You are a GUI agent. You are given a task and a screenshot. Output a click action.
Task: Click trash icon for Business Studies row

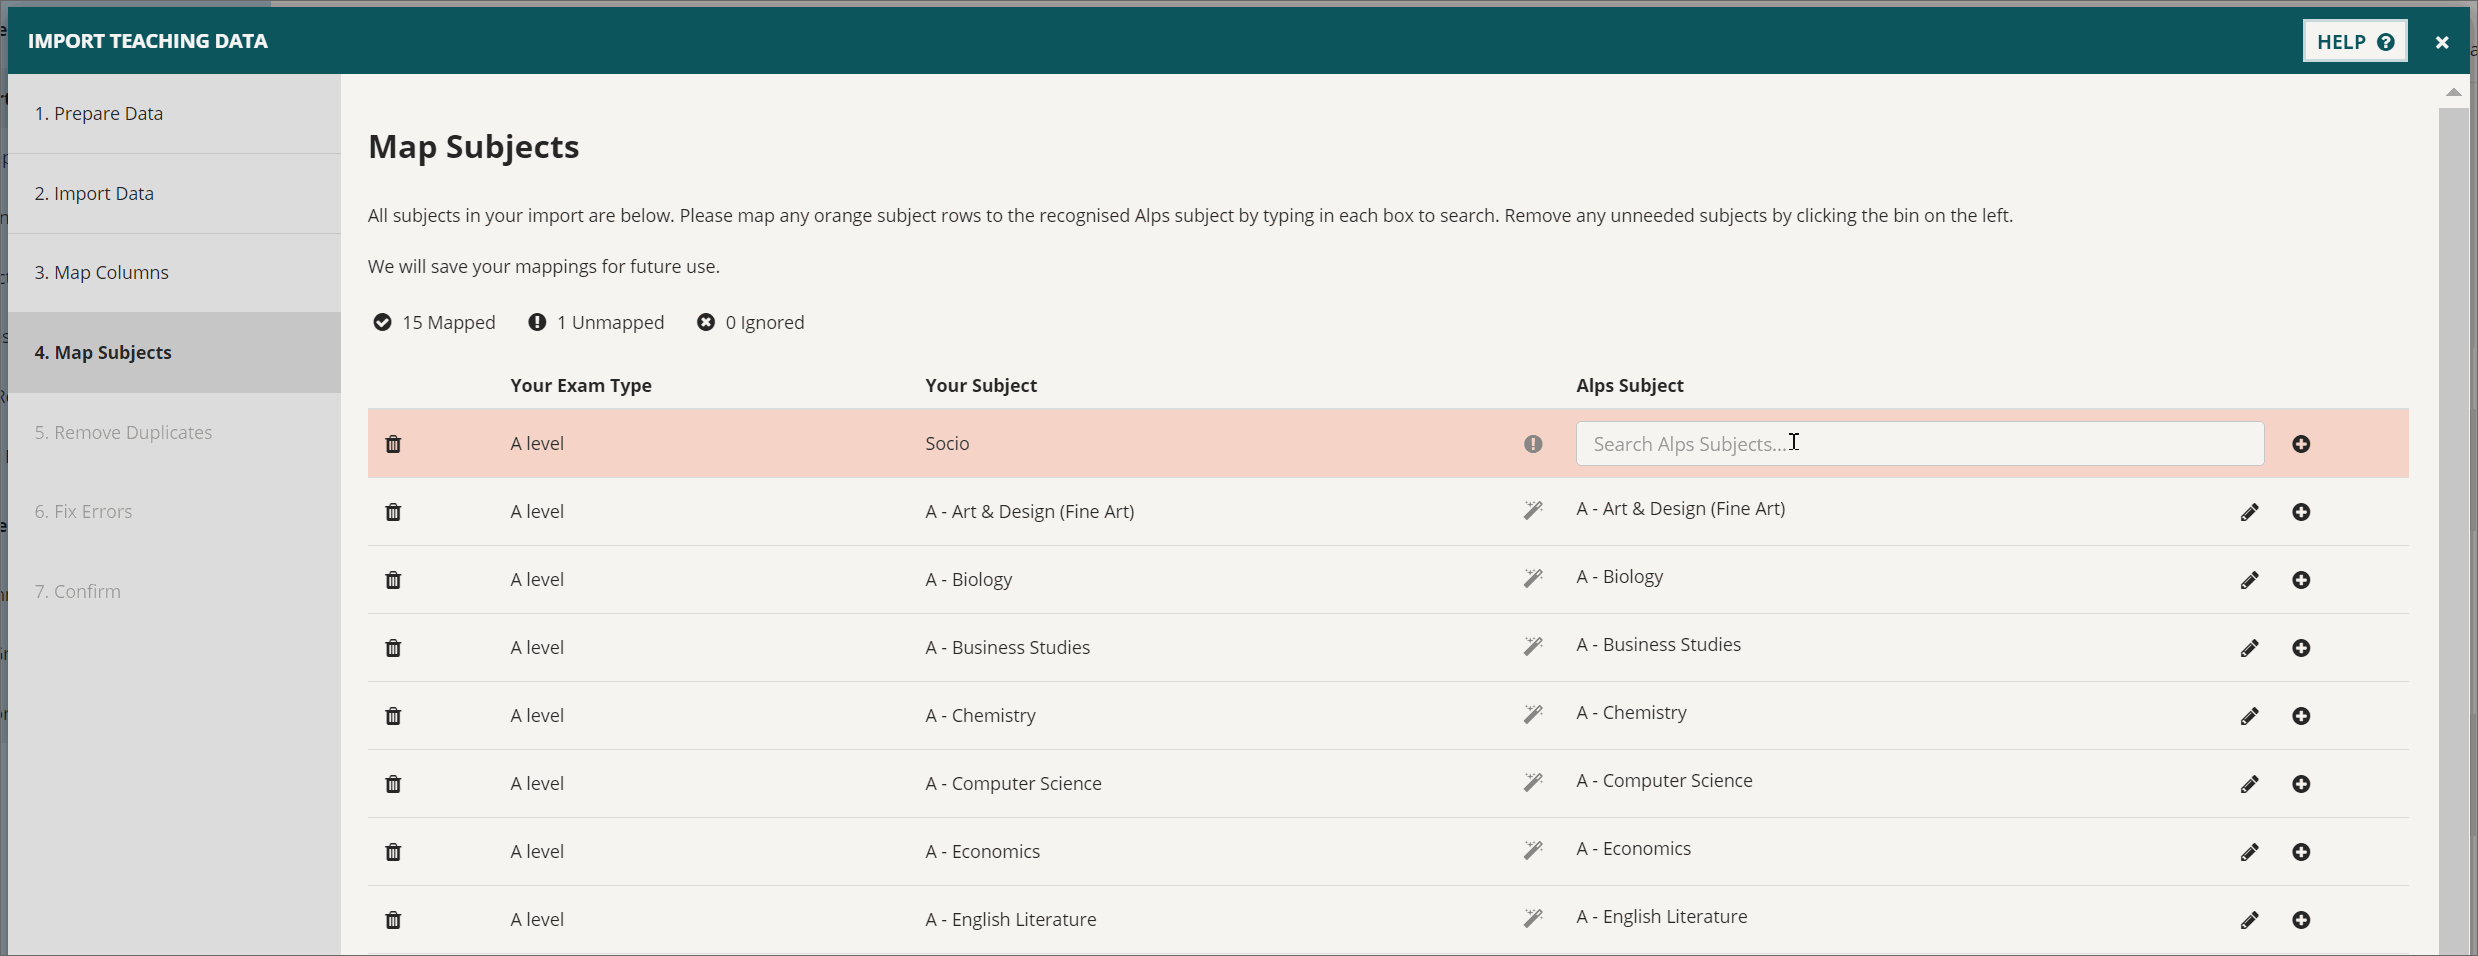(393, 648)
